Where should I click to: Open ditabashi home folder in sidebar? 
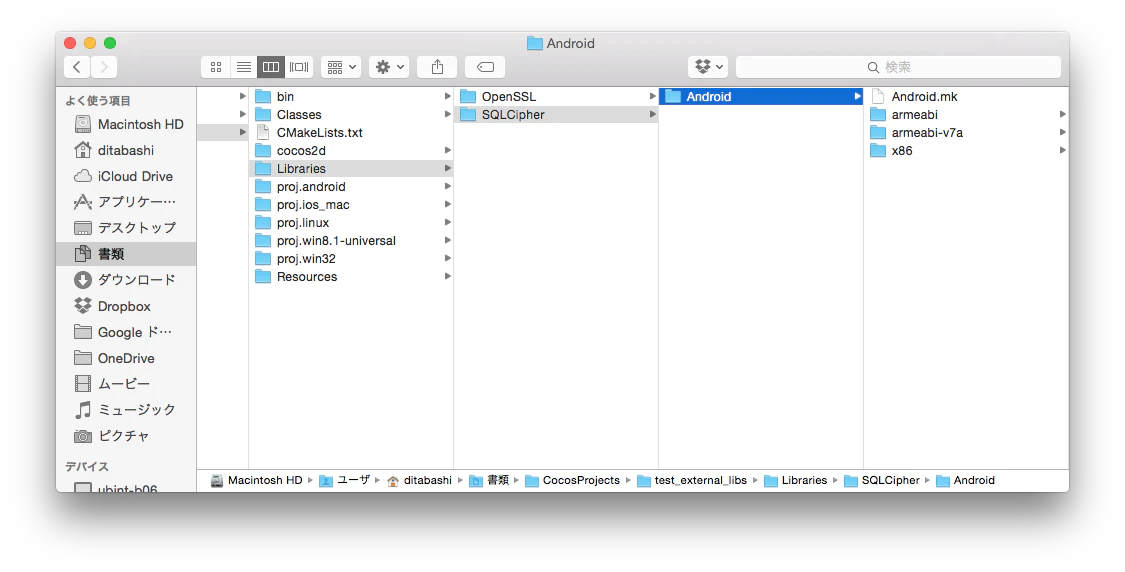pyautogui.click(x=126, y=150)
